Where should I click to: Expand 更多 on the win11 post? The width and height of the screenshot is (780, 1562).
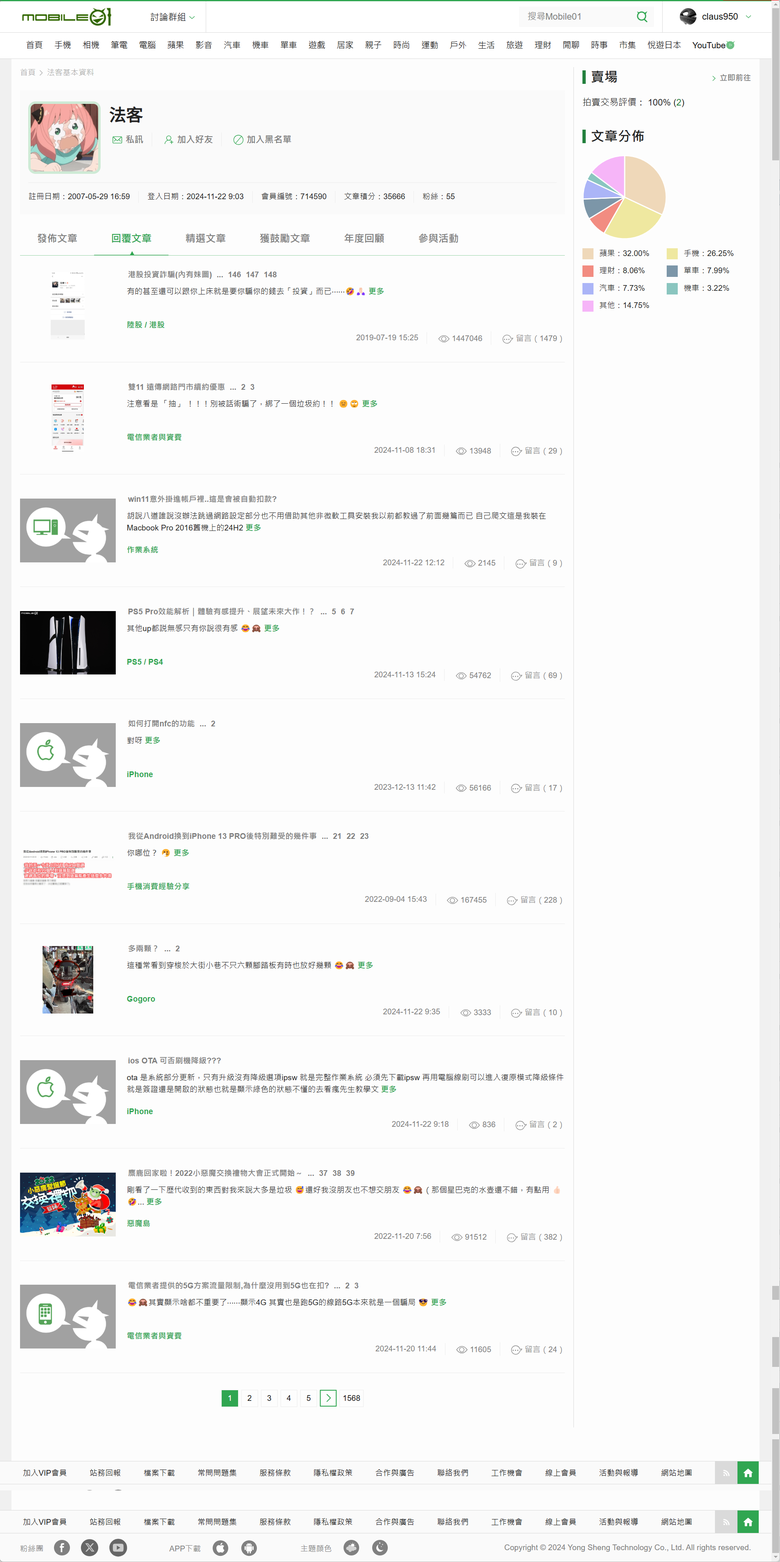pos(253,528)
